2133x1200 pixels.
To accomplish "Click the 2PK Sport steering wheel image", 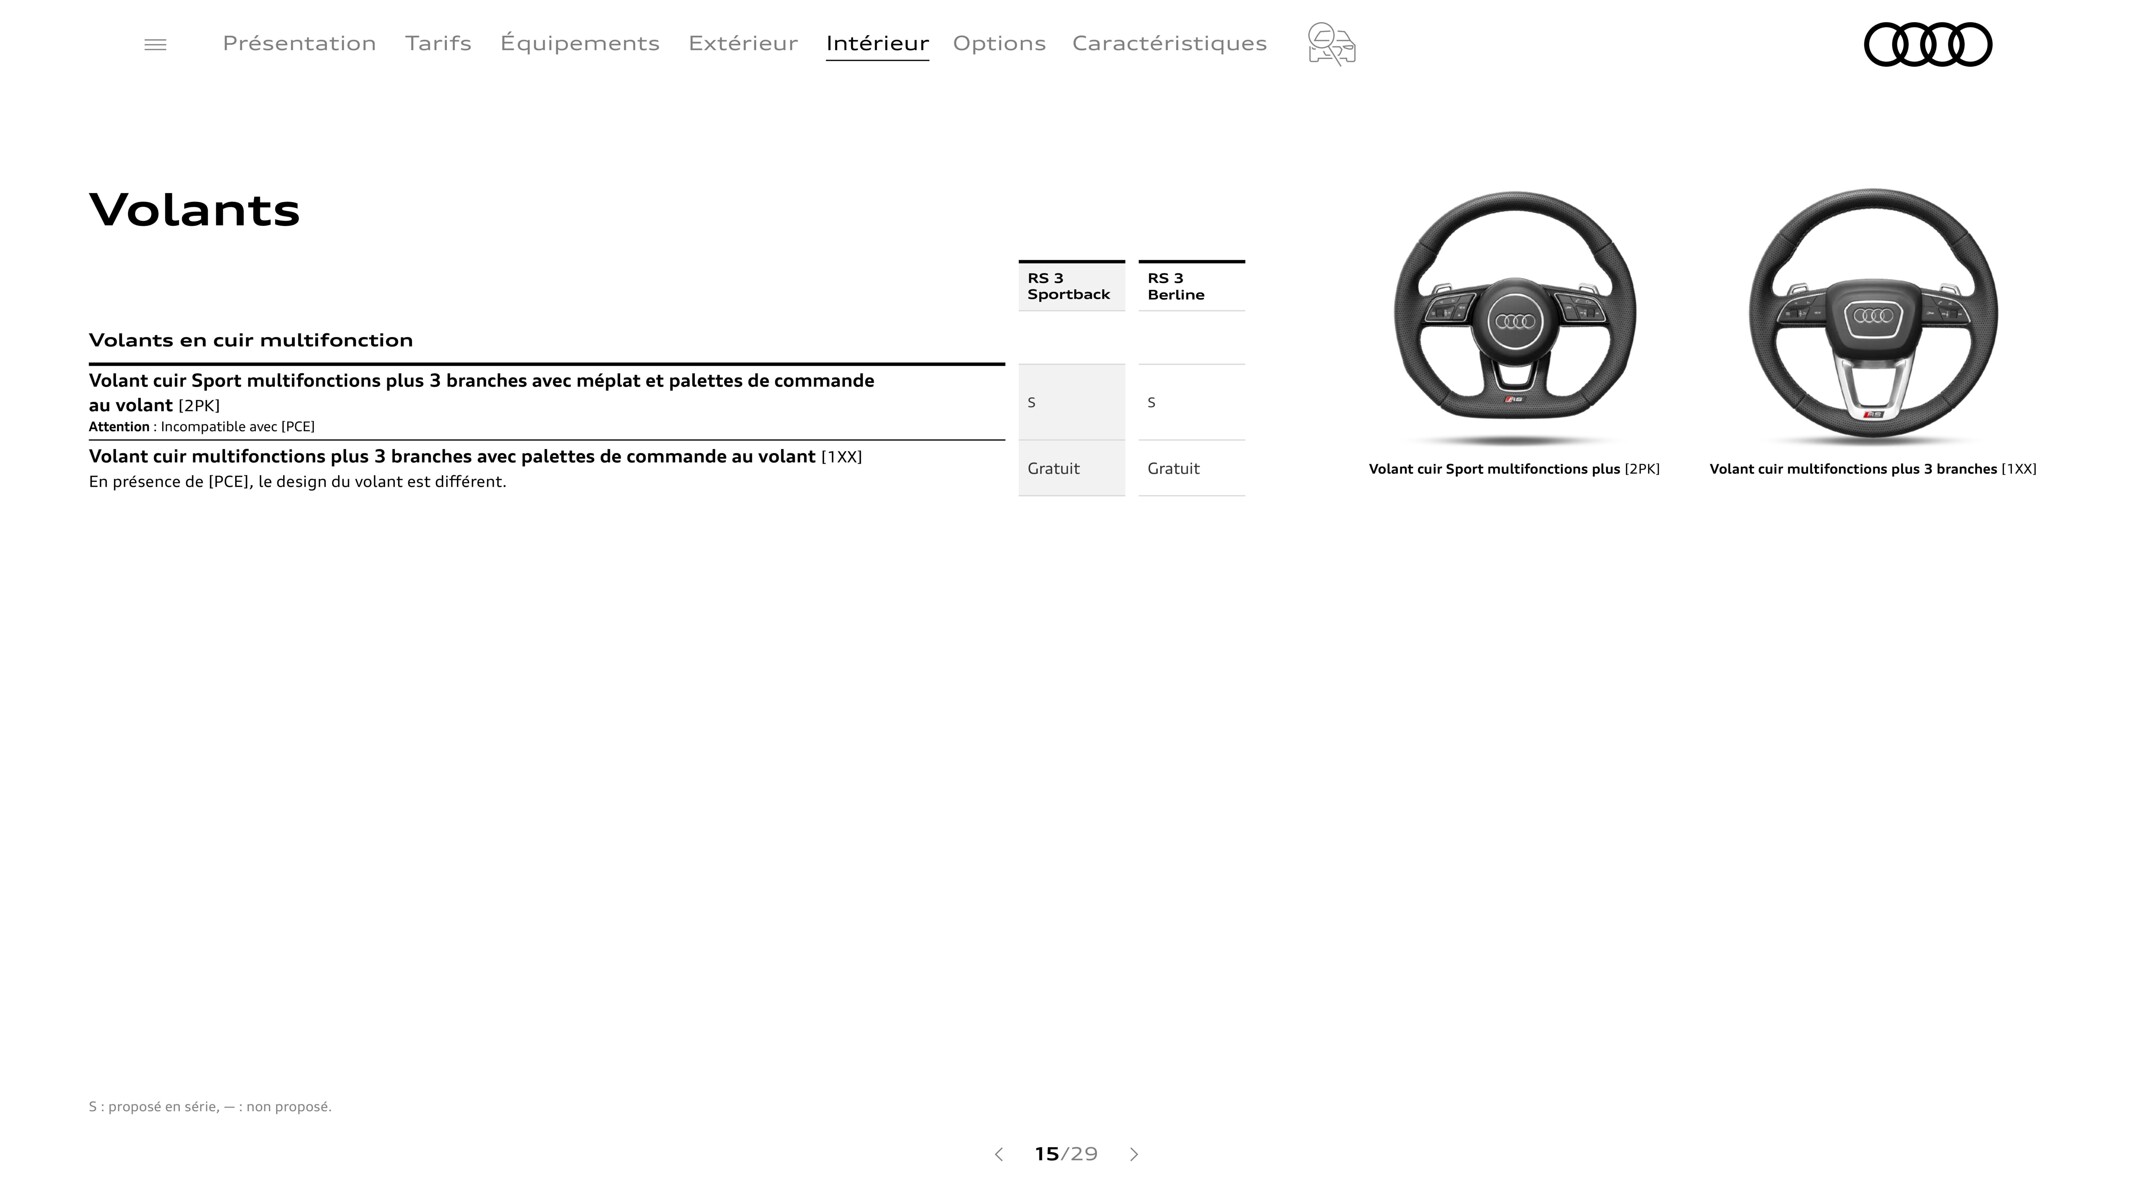I will tap(1514, 317).
